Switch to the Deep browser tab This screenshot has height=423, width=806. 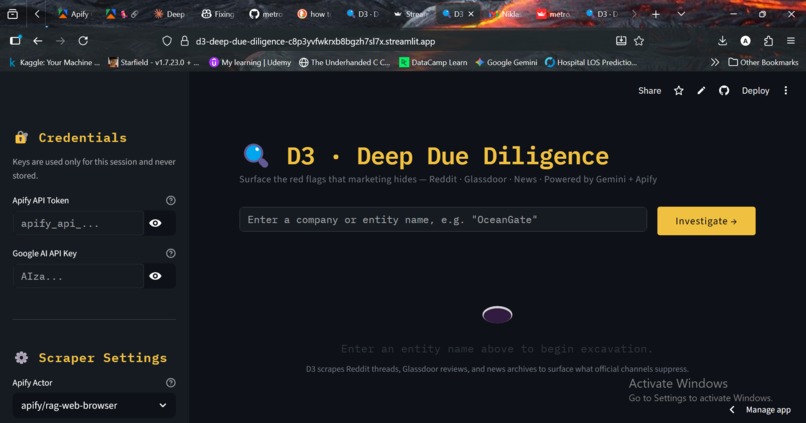[x=170, y=14]
